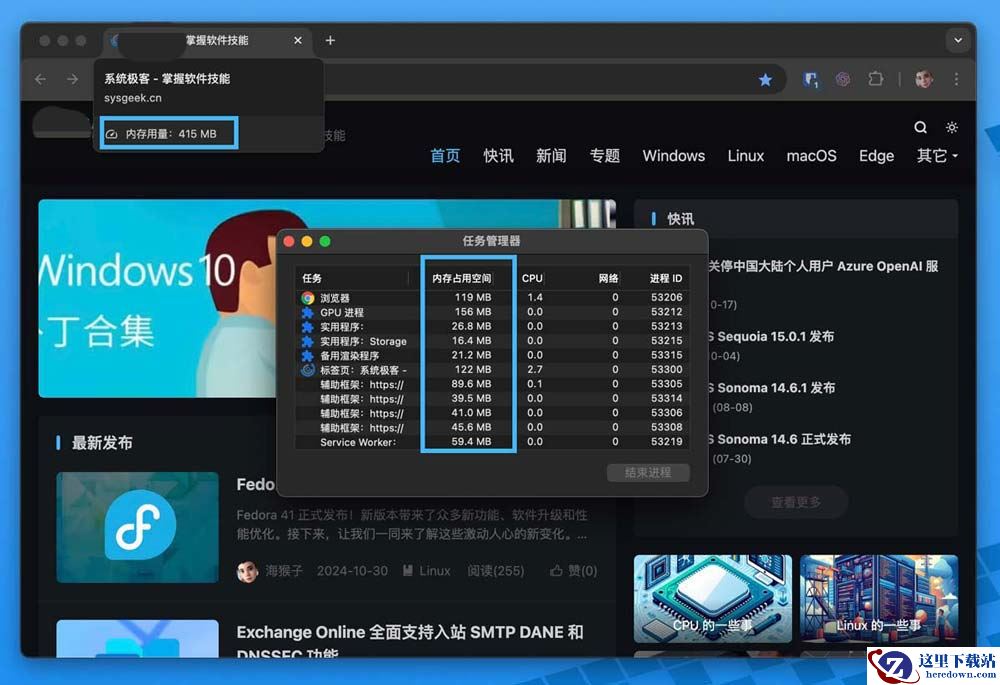Viewport: 1000px width, 685px height.
Task: Click the 89.6 MB memory value
Action: coord(471,384)
